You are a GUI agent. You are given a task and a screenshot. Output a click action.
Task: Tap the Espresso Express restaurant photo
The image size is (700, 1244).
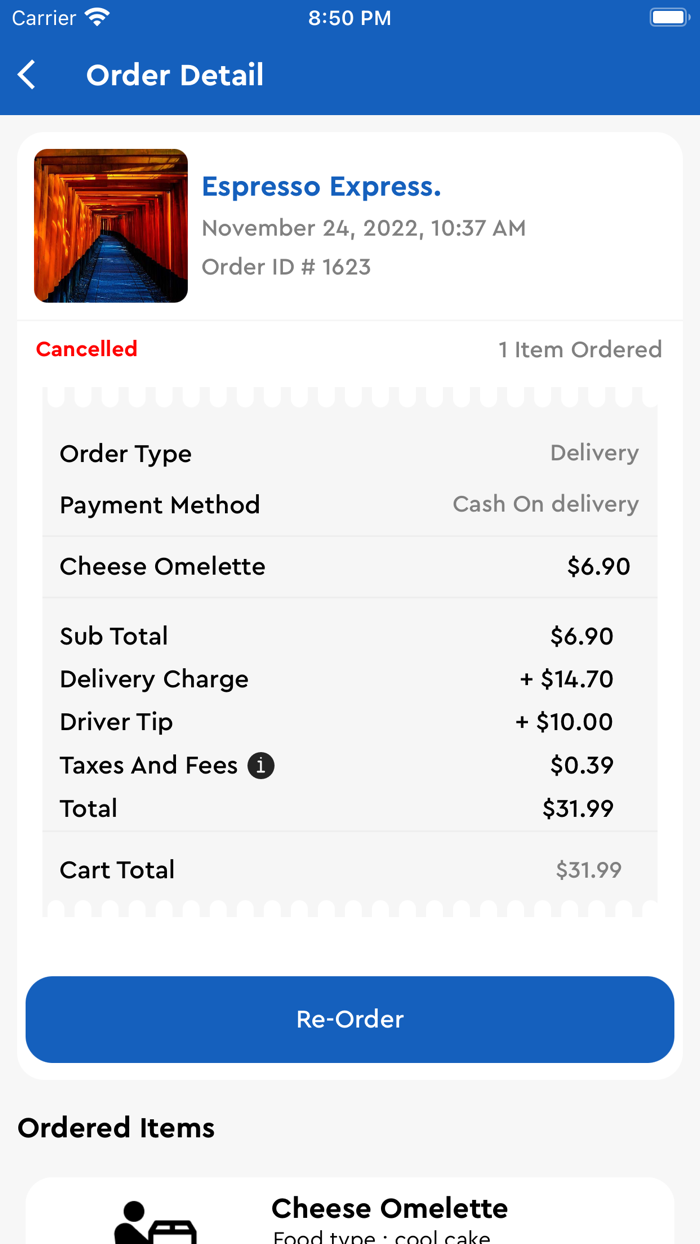(x=110, y=225)
